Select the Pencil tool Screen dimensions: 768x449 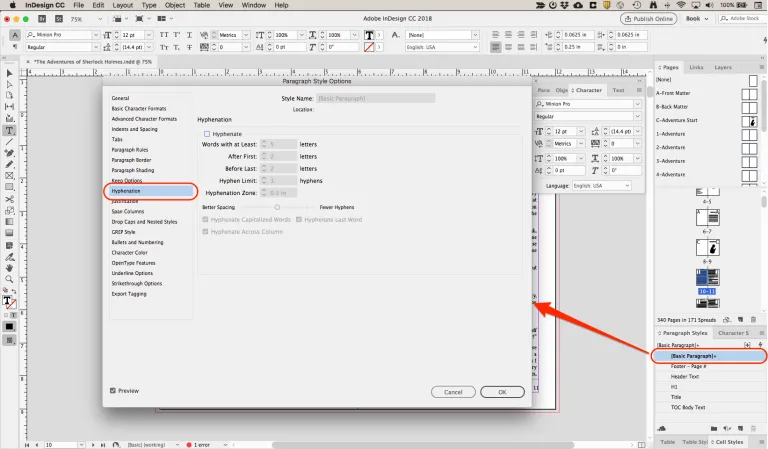pos(9,165)
